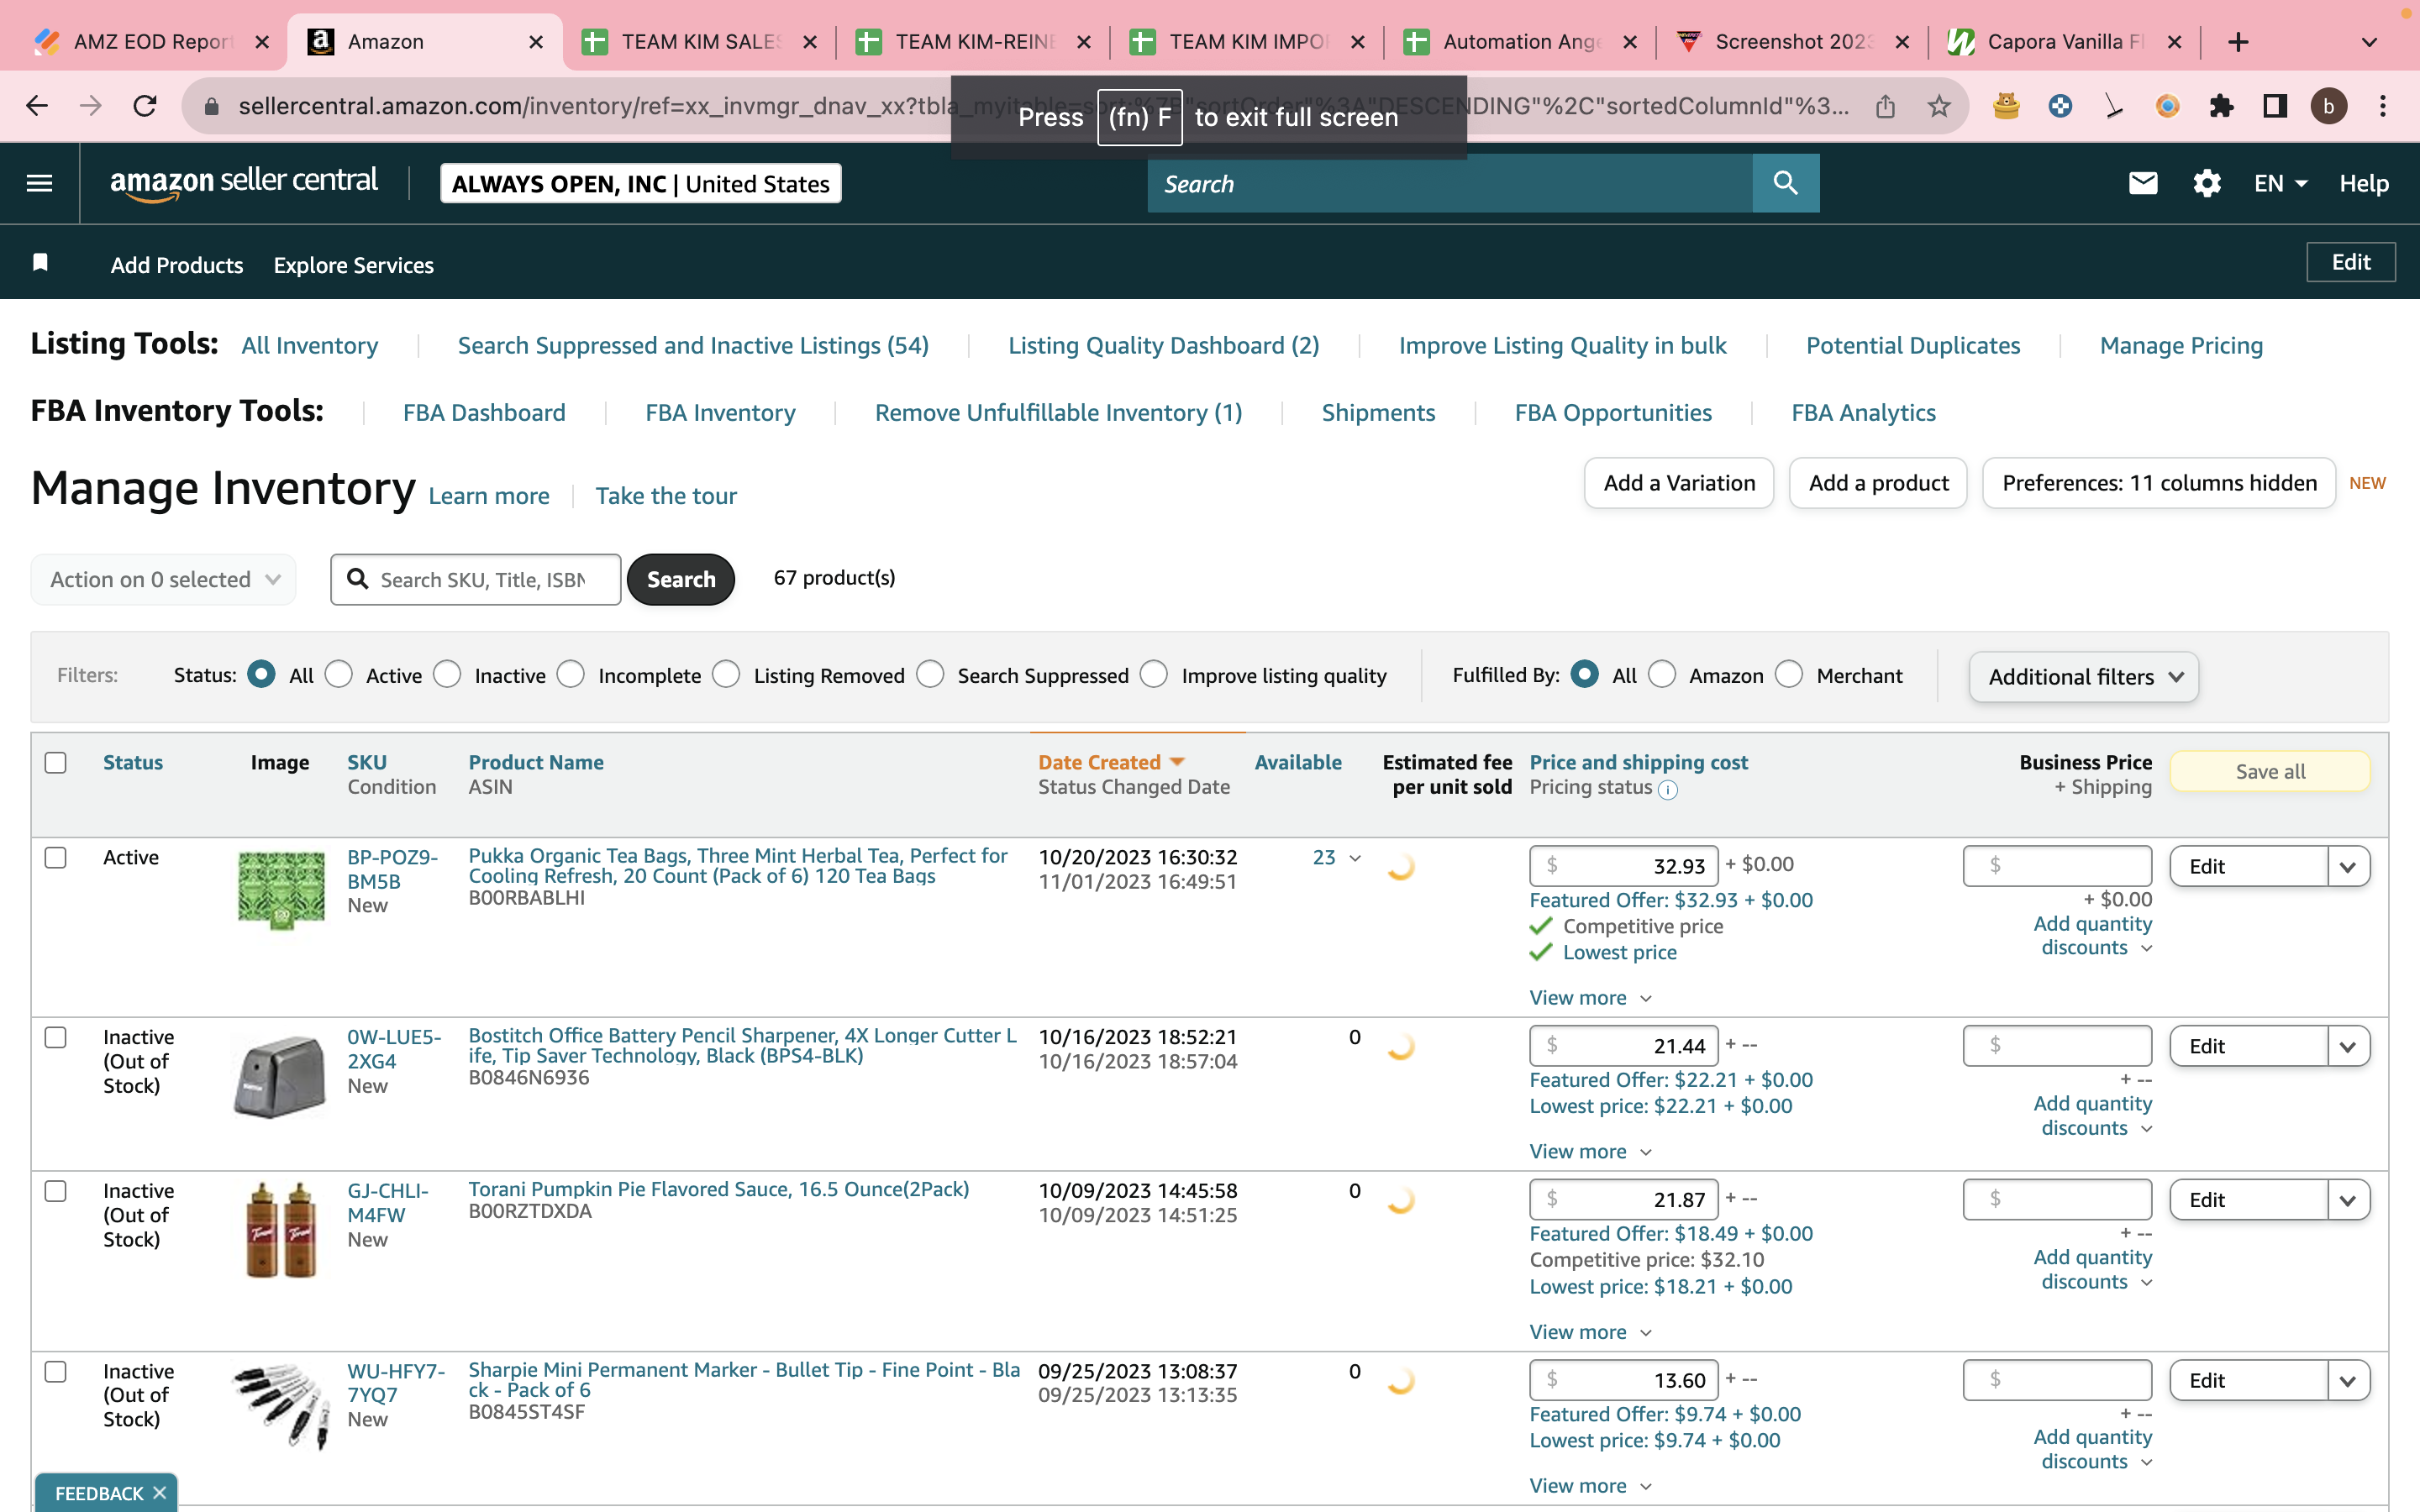Select the Search Suppressed status radio button
The image size is (2420, 1512).
point(930,675)
